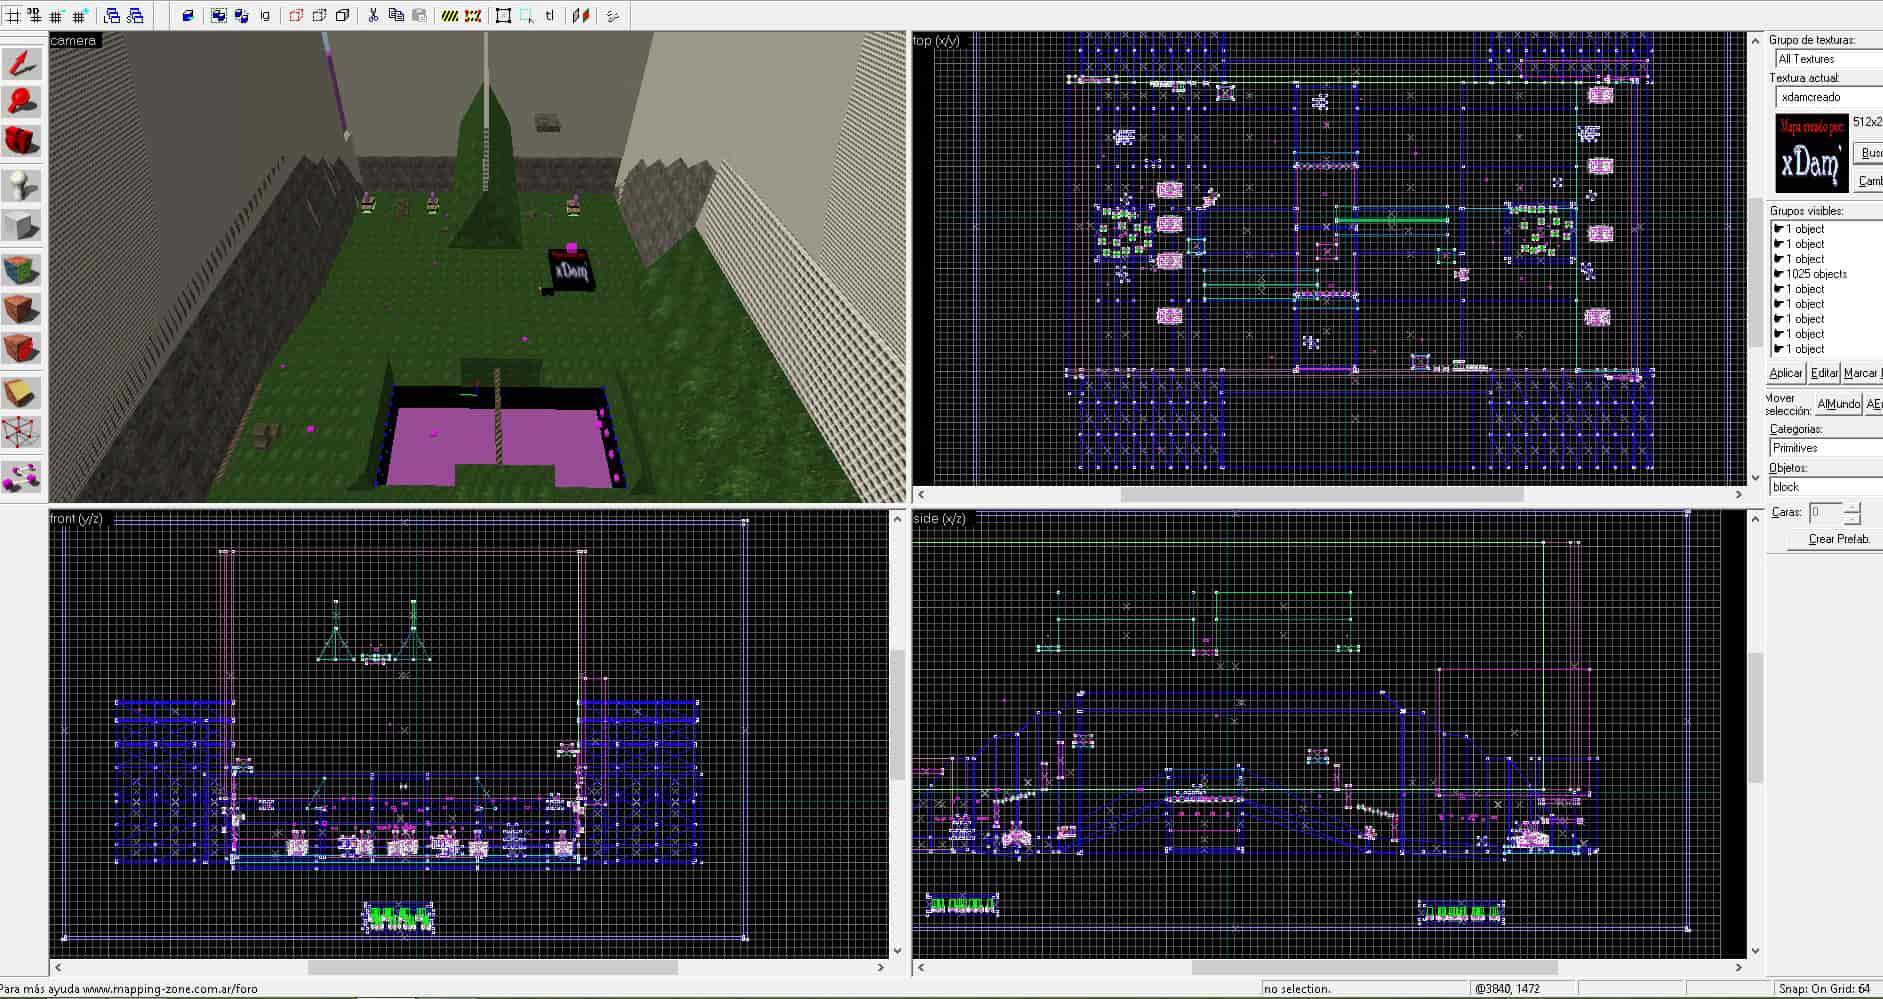Click the Aplicar button
This screenshot has width=1883, height=999.
click(x=1786, y=373)
